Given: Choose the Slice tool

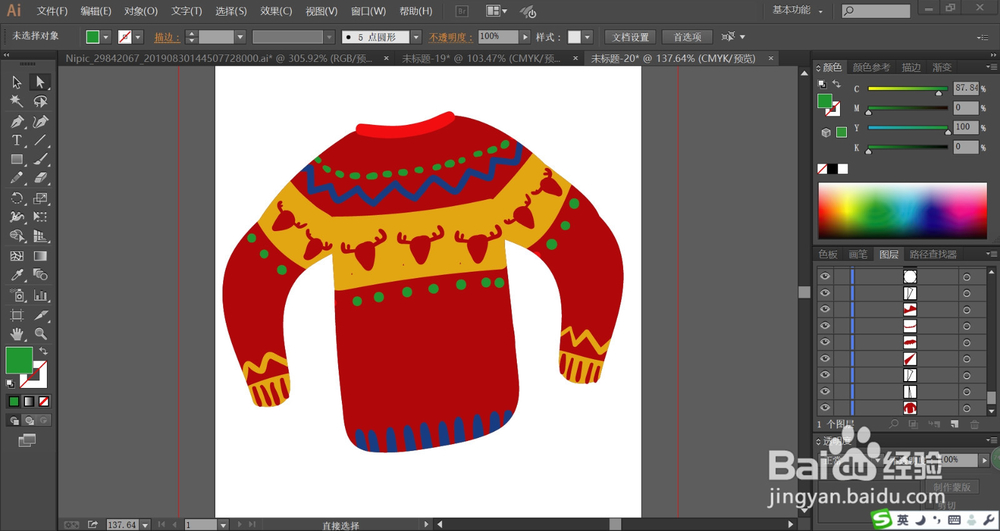Looking at the screenshot, I should pyautogui.click(x=40, y=315).
